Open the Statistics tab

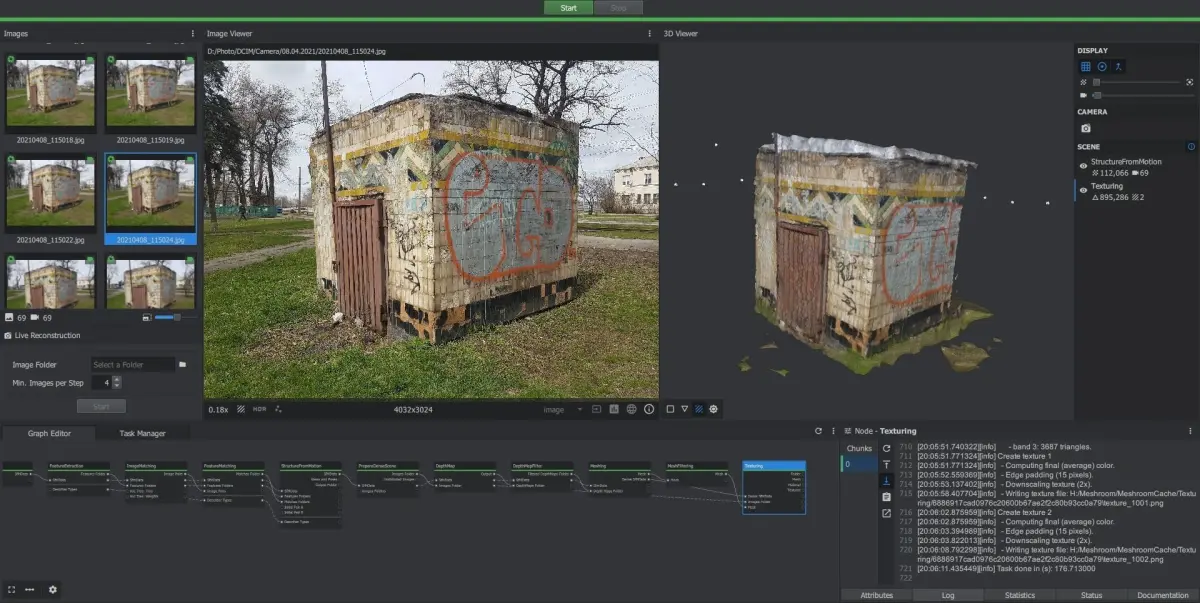coord(1020,595)
